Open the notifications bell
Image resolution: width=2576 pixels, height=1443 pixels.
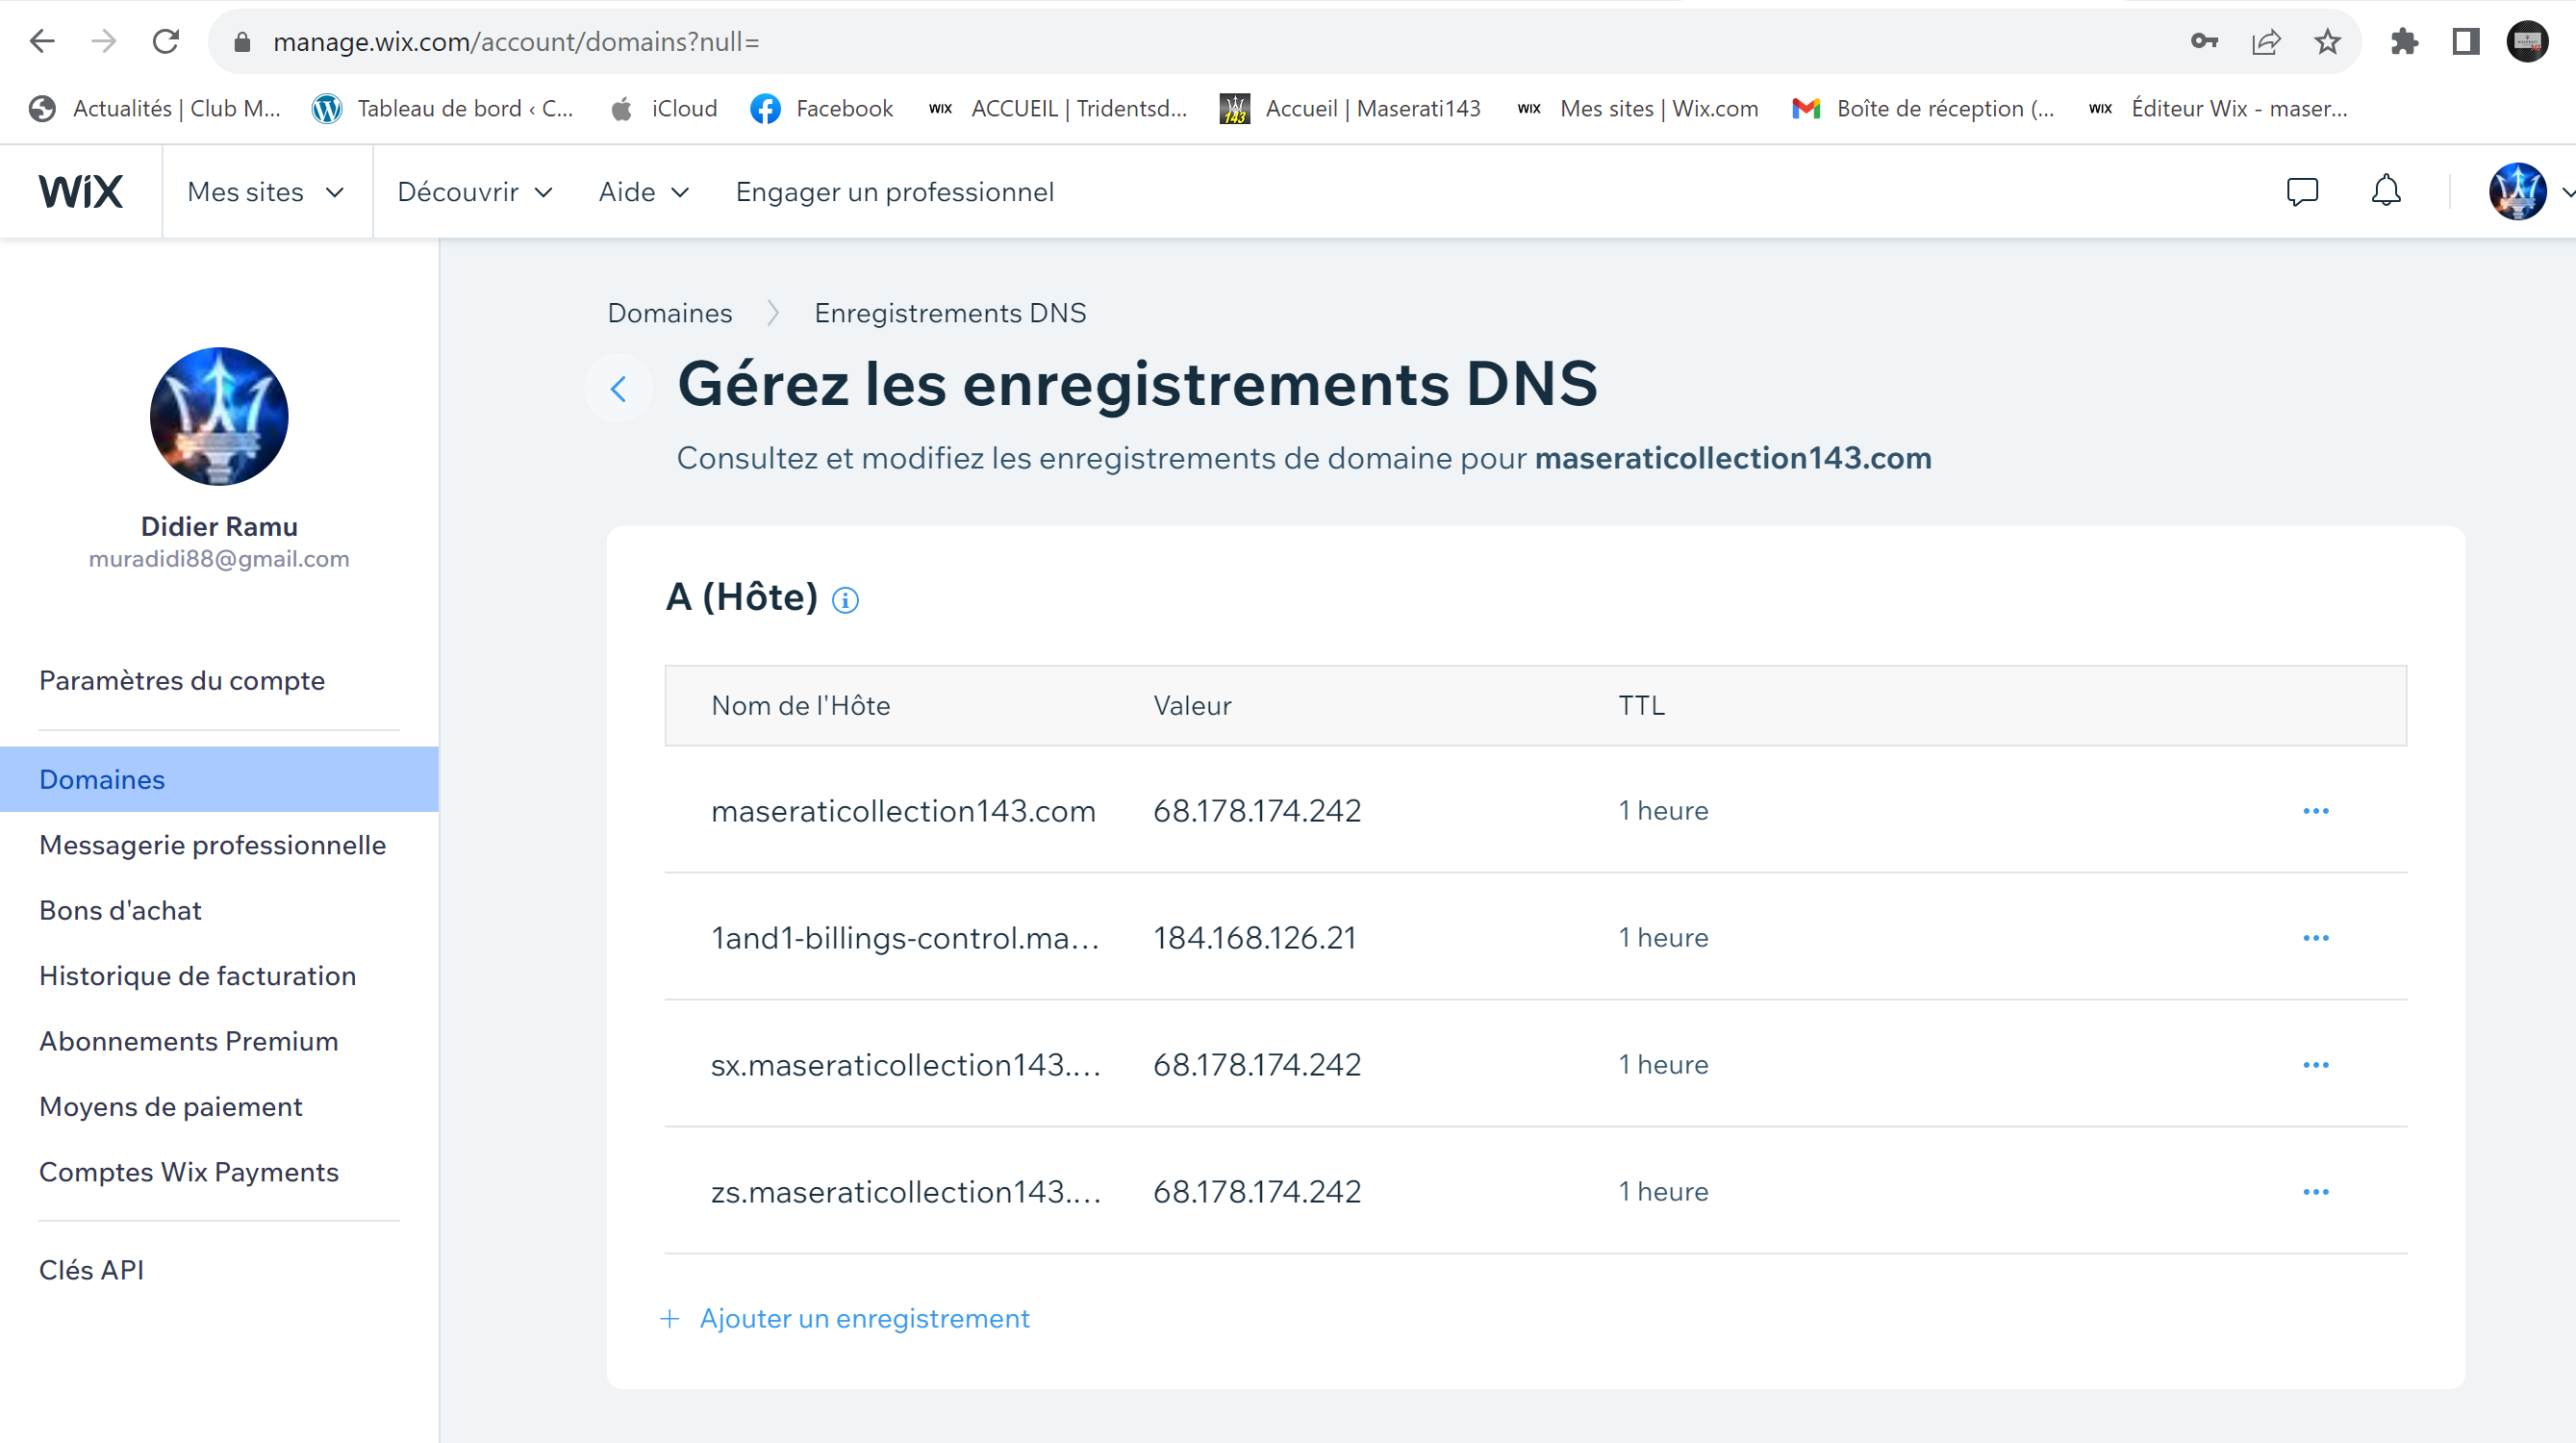(2385, 191)
